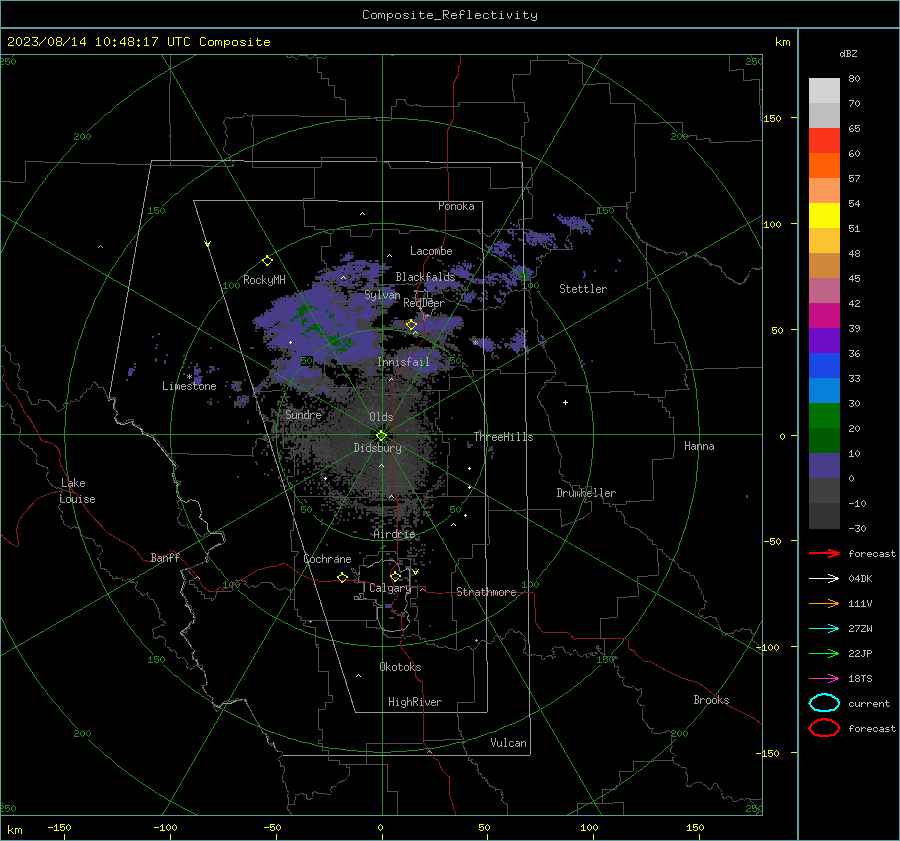The width and height of the screenshot is (900, 841).
Task: Click the yellow diamond marker near Cochrane
Action: (x=342, y=578)
